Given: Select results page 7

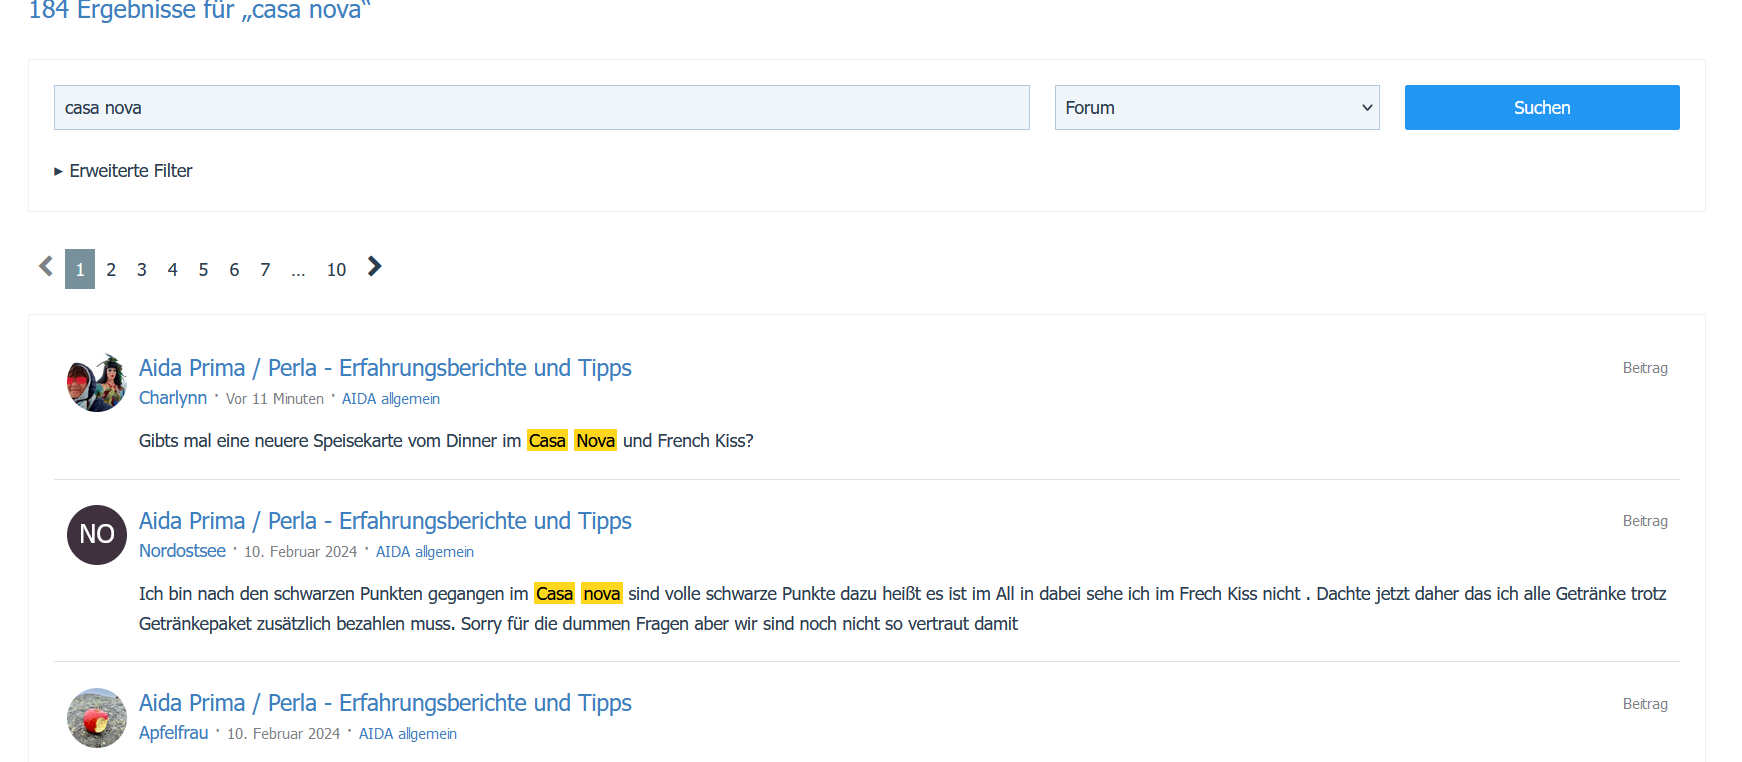Looking at the screenshot, I should (265, 270).
